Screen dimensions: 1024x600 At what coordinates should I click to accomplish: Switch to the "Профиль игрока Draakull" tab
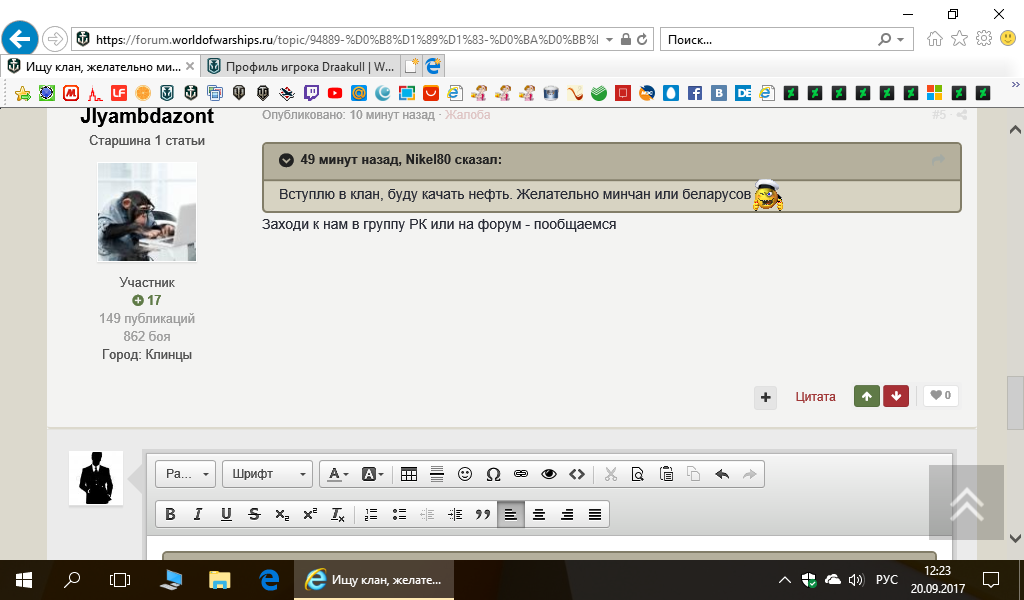click(x=301, y=67)
